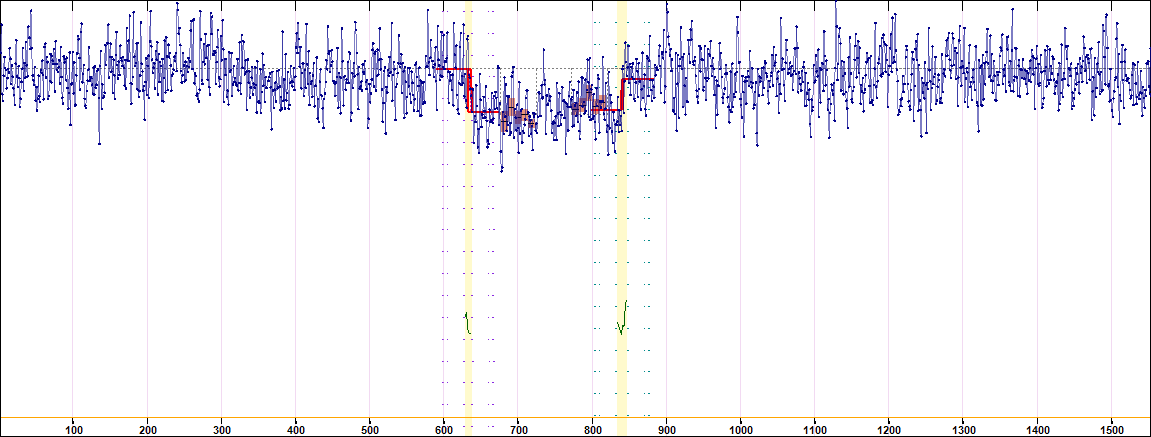
Task: Click the x-axis label 1500
Action: click(1110, 429)
